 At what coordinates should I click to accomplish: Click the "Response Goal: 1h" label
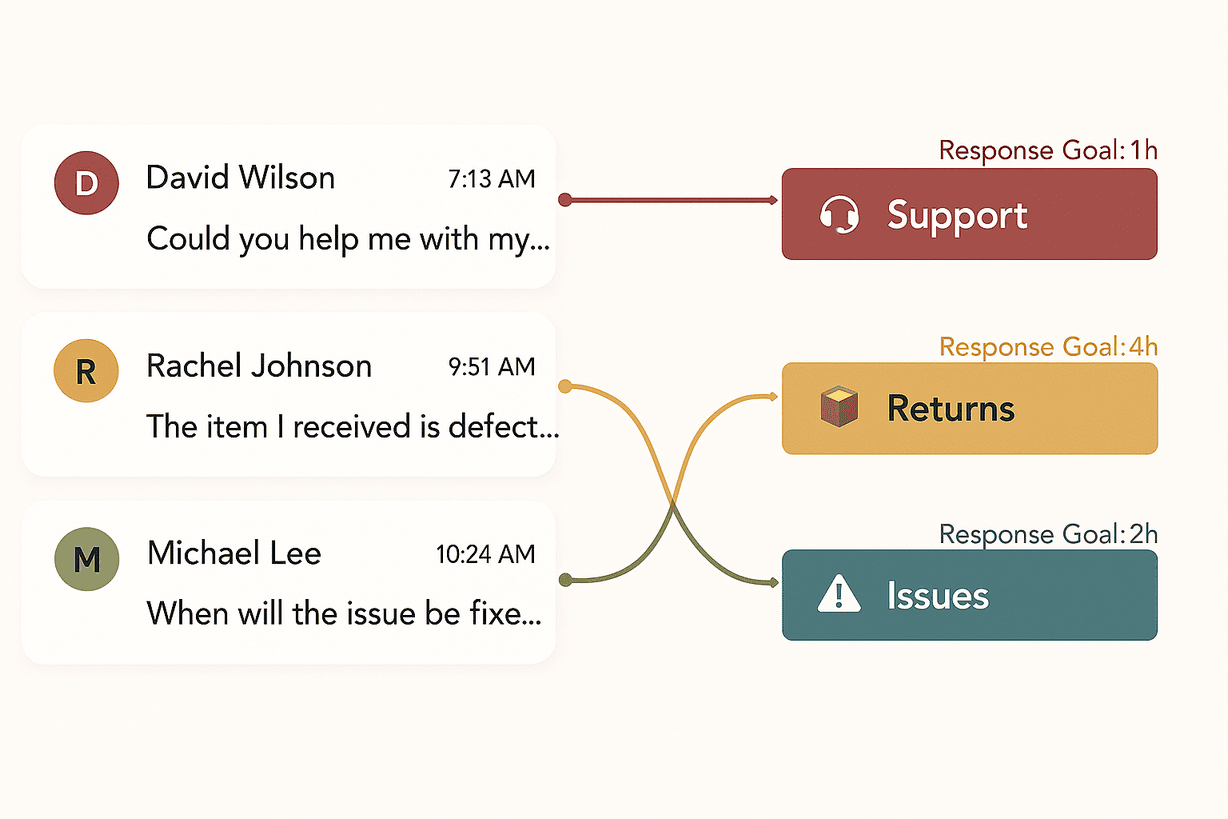tap(1048, 151)
